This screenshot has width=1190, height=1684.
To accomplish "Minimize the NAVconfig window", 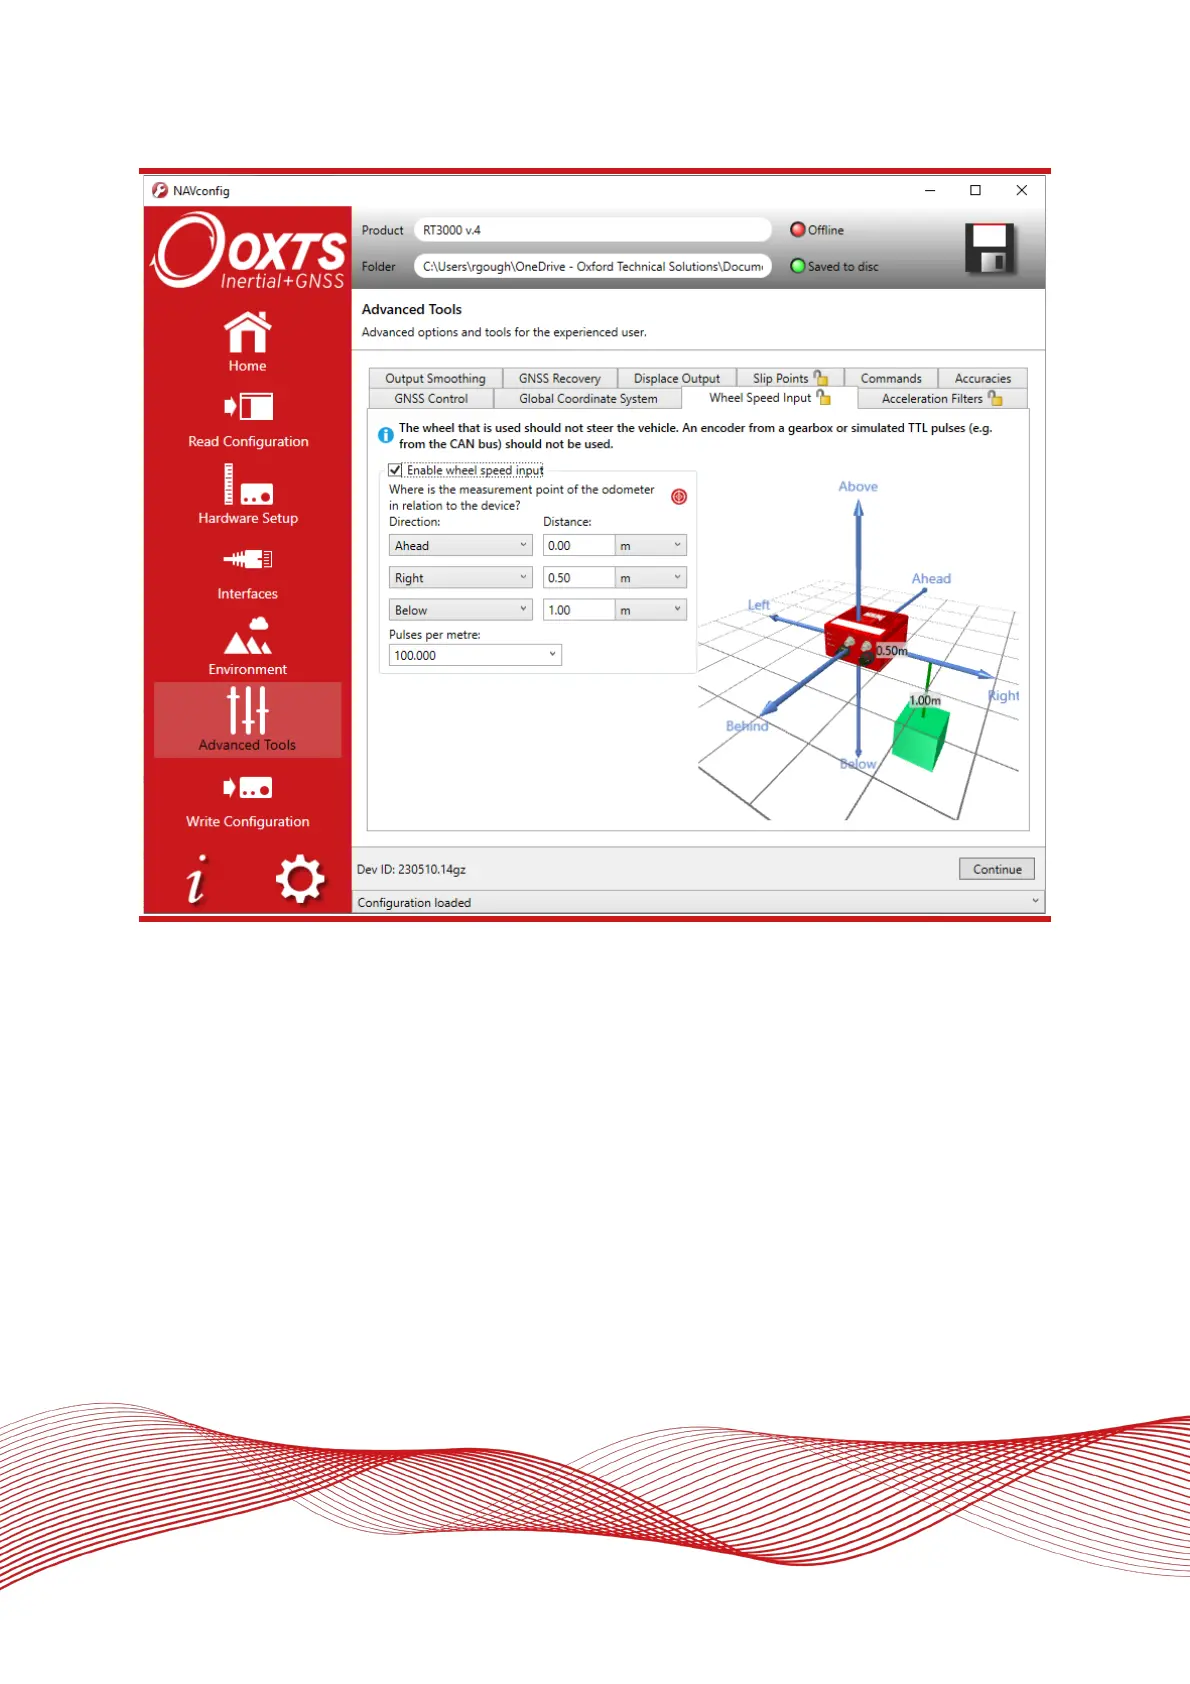I will [930, 190].
